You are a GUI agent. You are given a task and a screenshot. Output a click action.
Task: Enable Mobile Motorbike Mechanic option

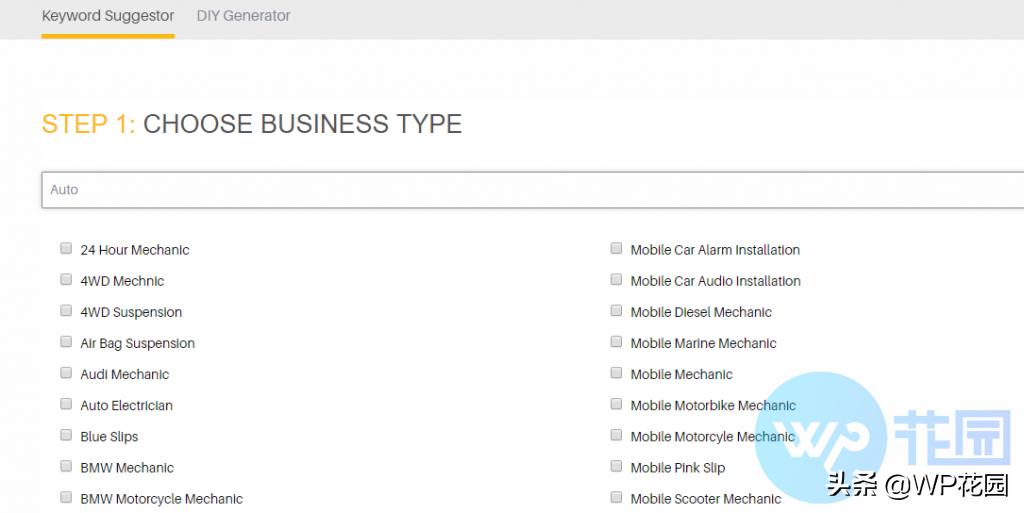click(616, 404)
